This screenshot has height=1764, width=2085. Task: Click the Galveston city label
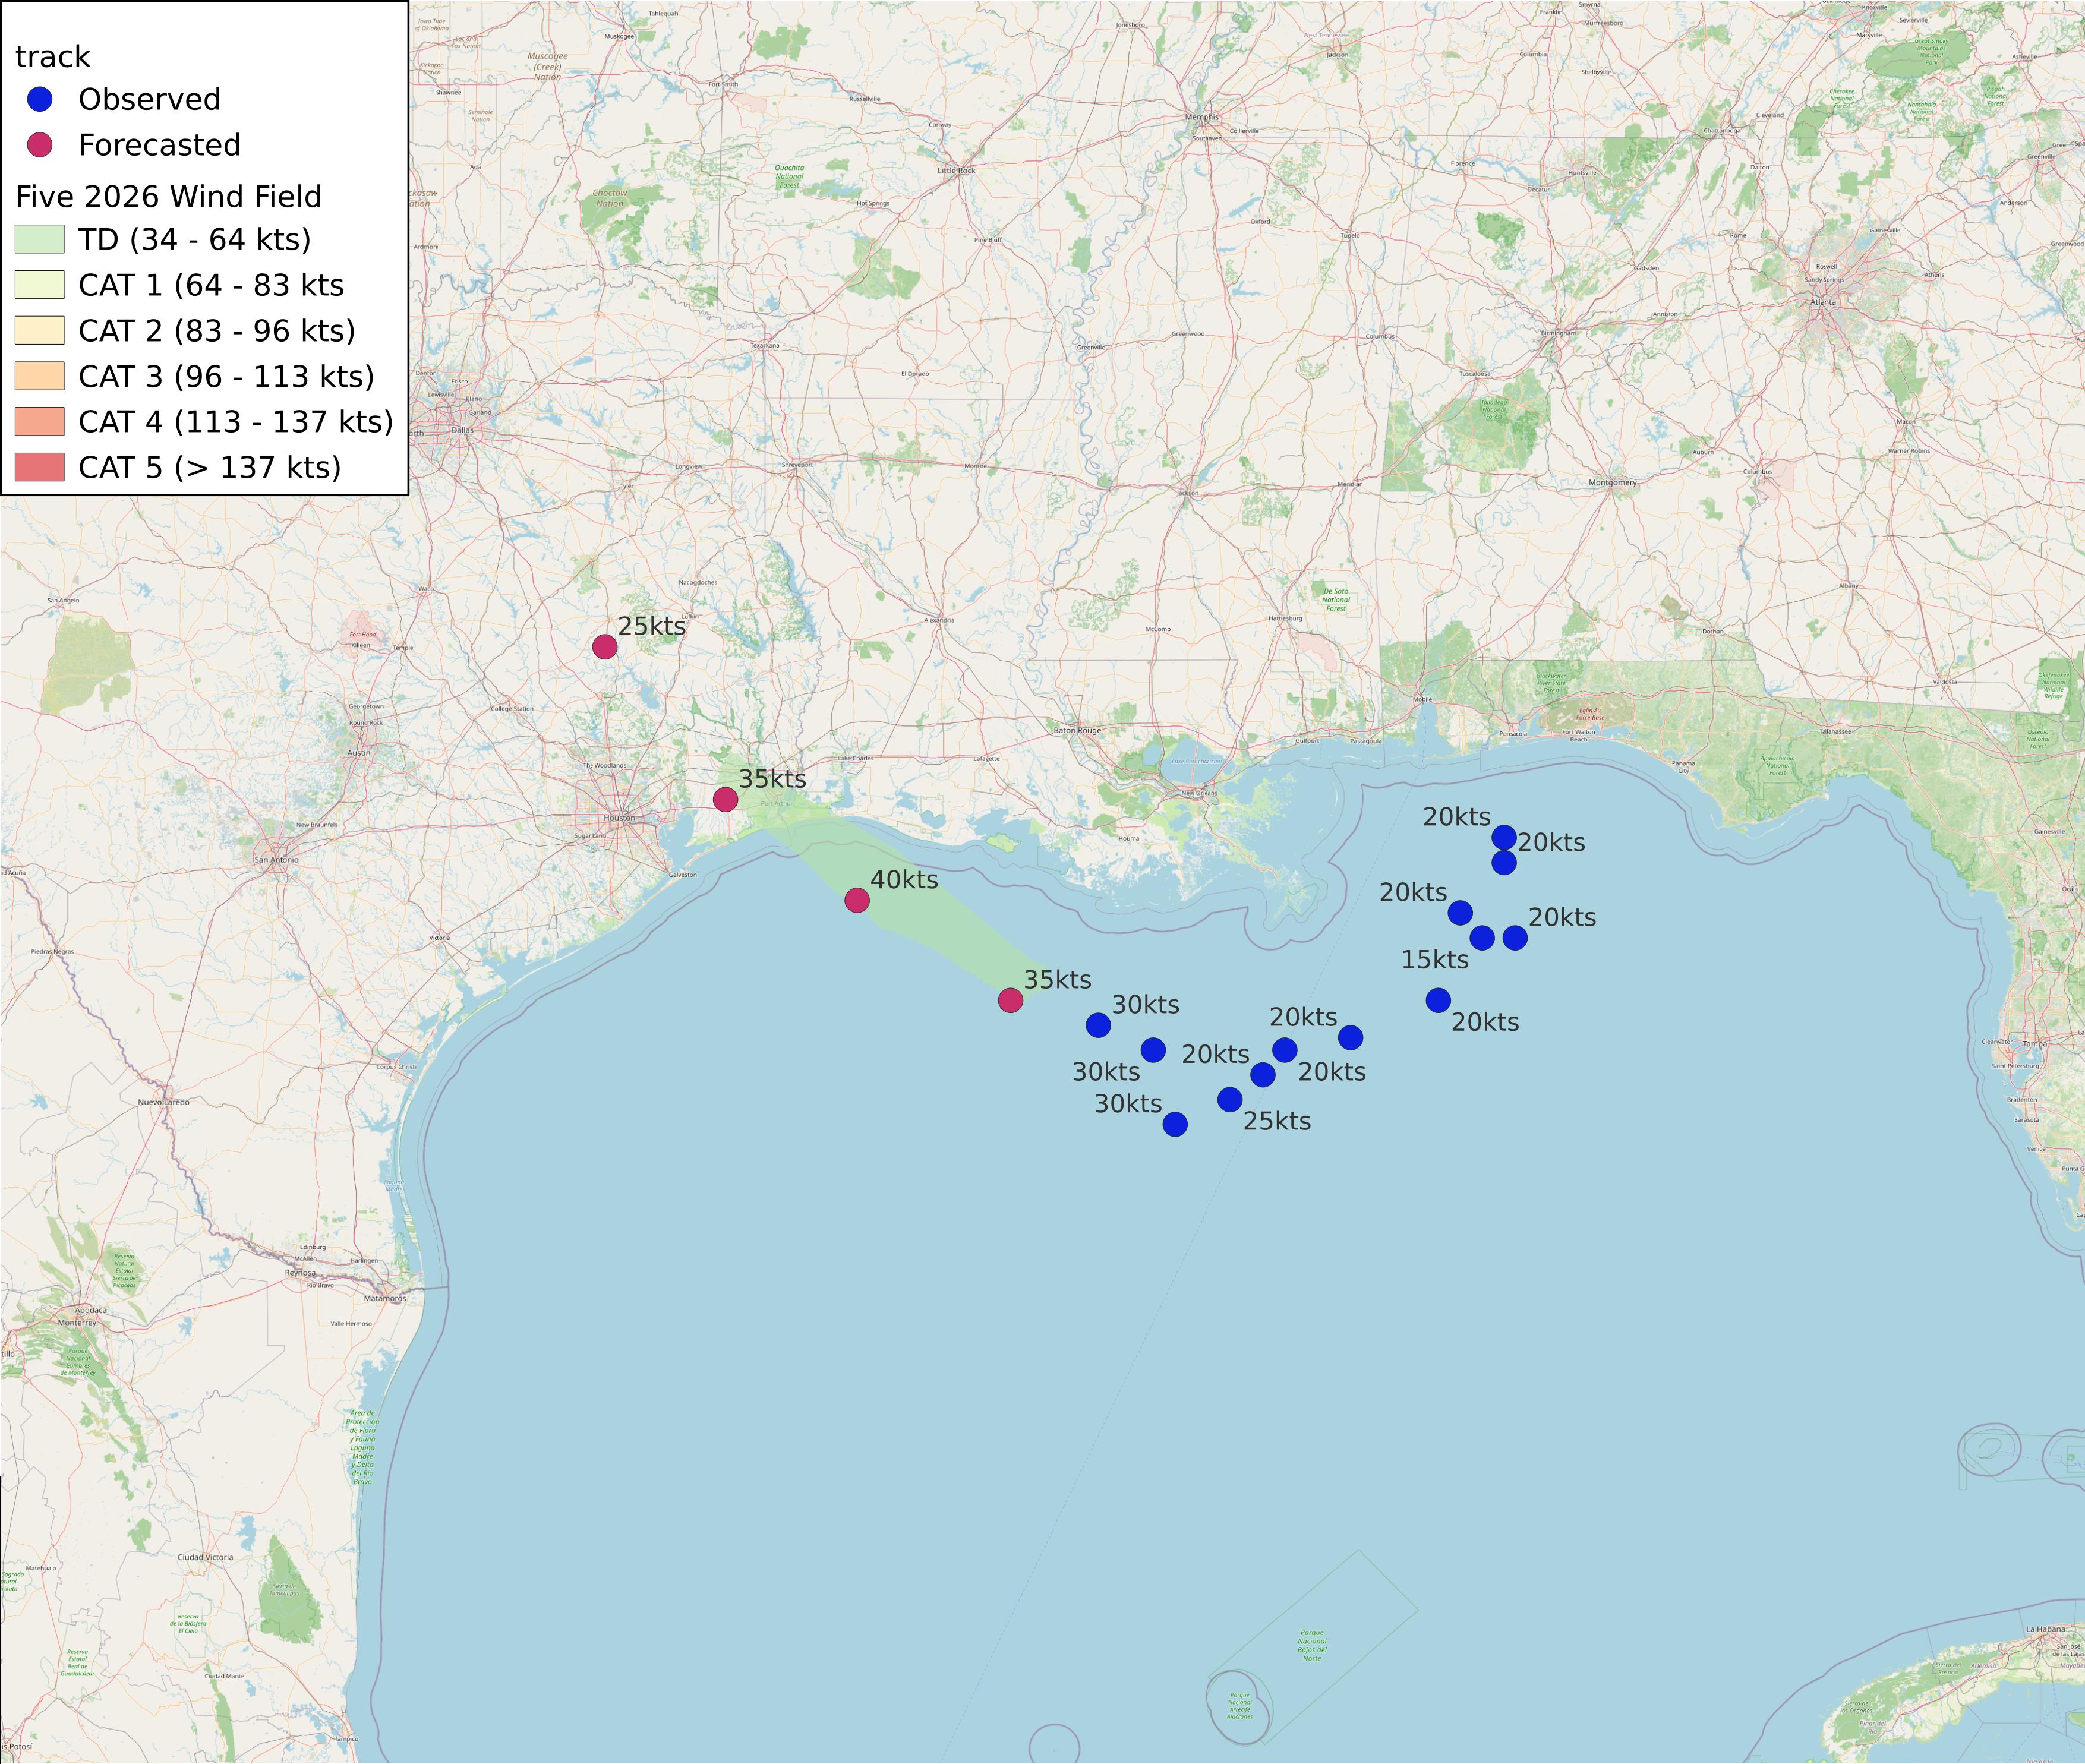pyautogui.click(x=682, y=875)
